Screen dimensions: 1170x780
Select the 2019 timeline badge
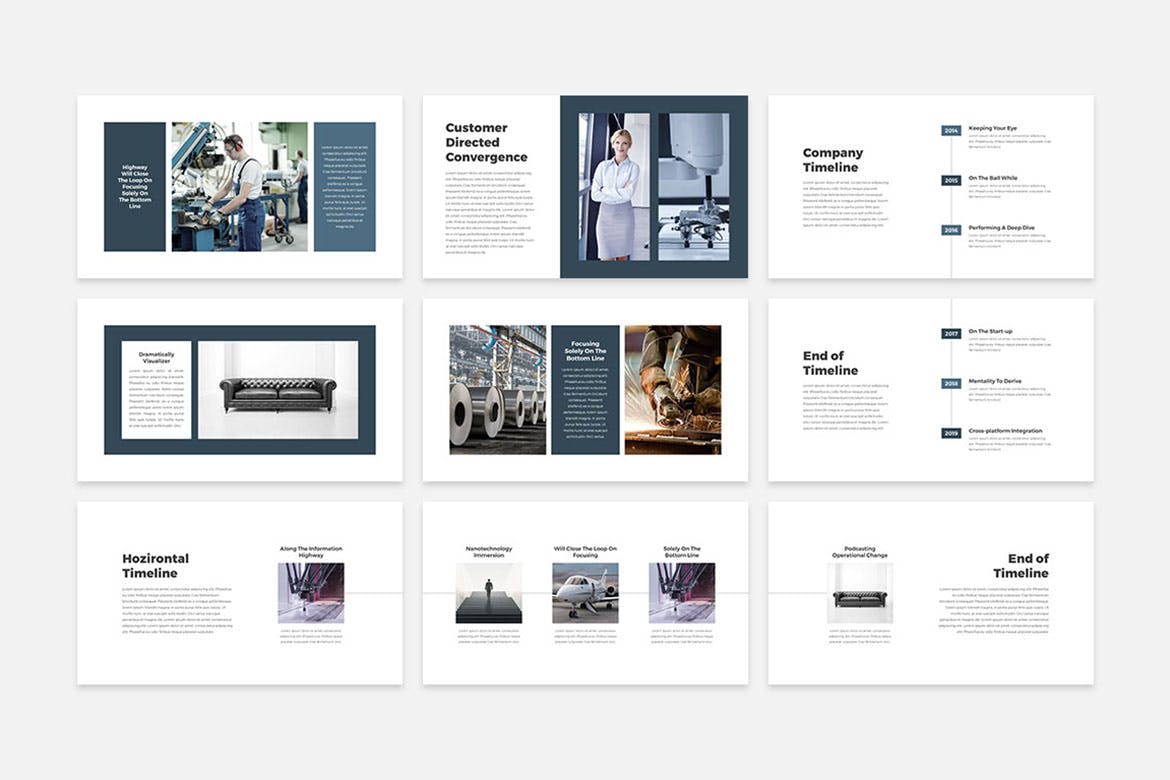950,433
